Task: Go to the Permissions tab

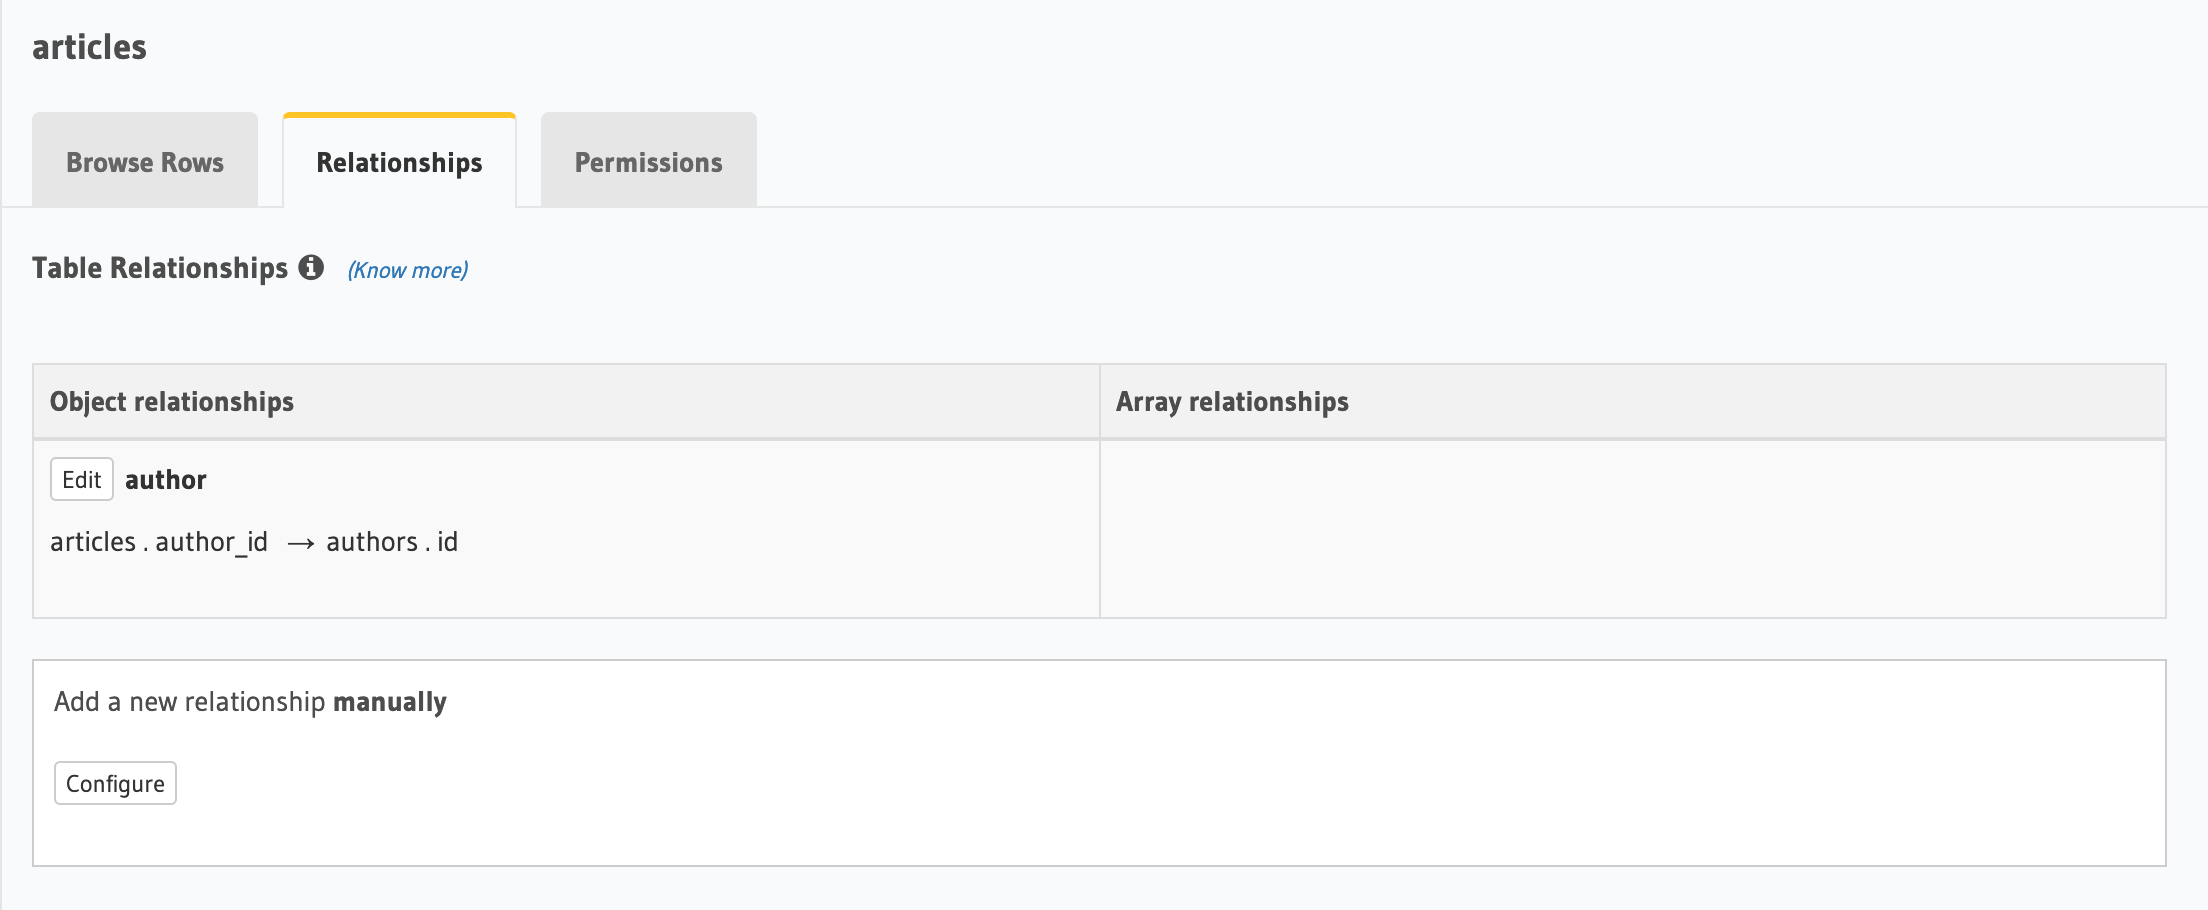Action: pyautogui.click(x=648, y=161)
